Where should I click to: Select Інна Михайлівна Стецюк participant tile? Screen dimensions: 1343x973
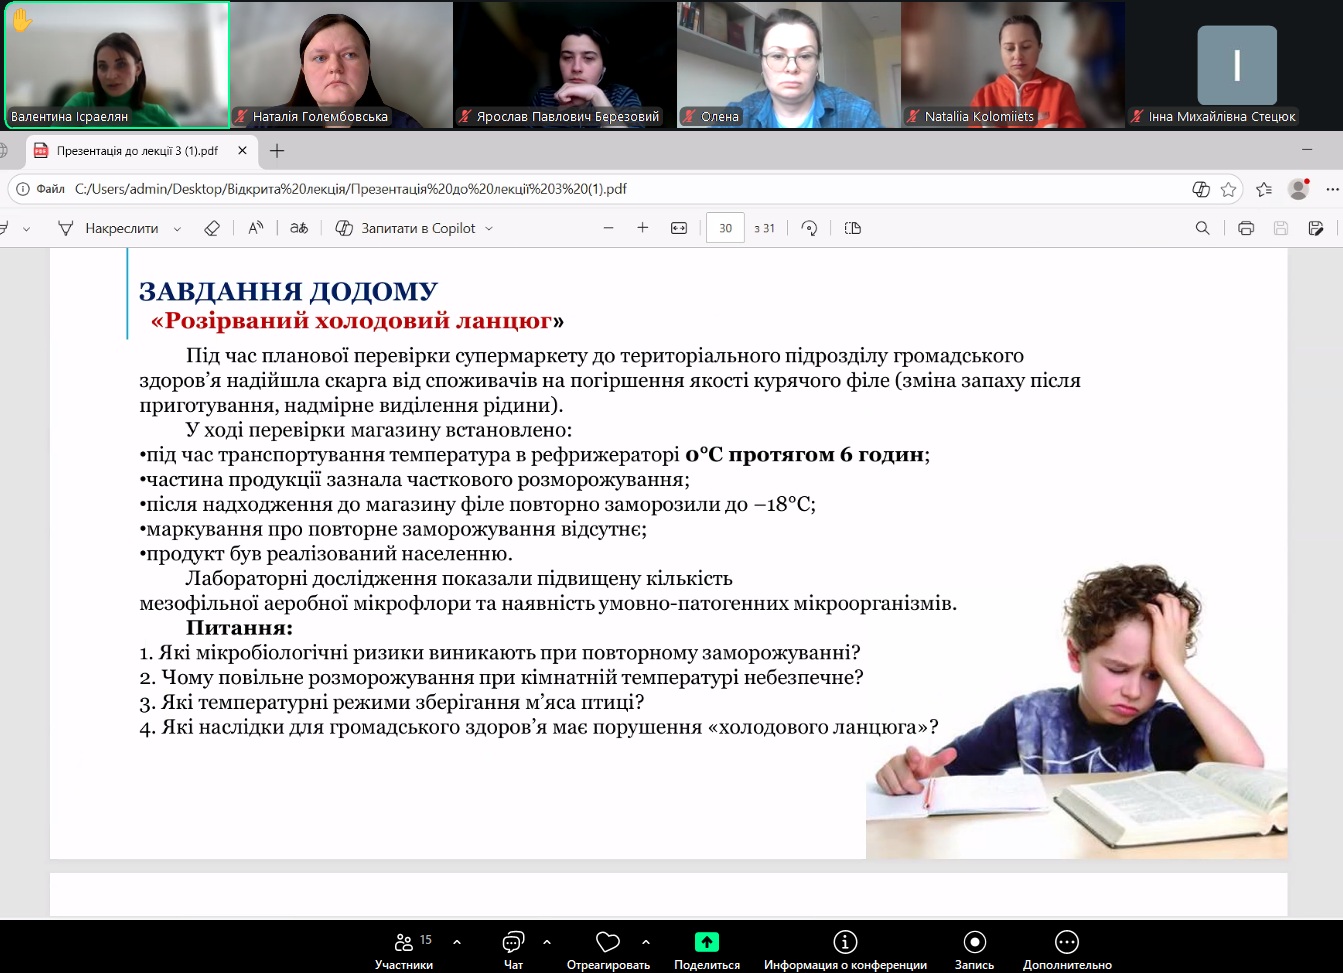(1237, 64)
